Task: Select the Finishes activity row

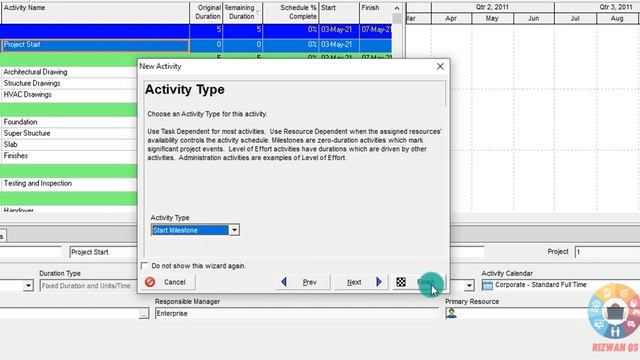Action: [x=16, y=156]
